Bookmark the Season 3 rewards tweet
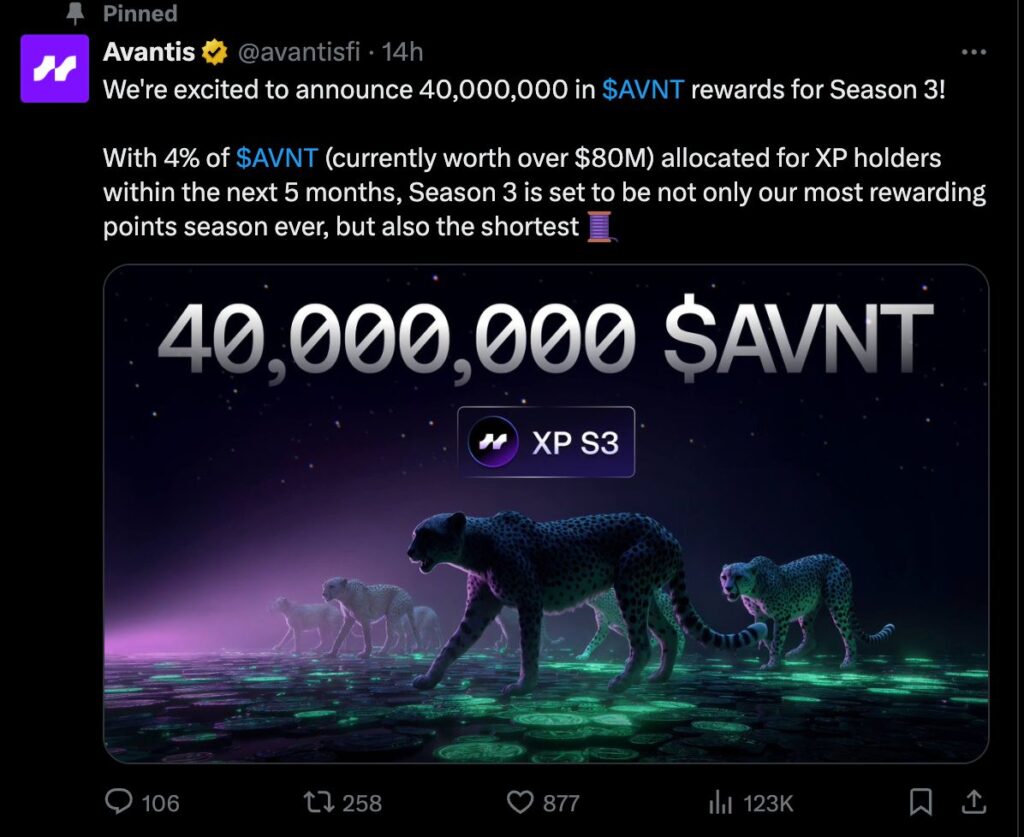Image resolution: width=1024 pixels, height=837 pixels. coord(921,801)
